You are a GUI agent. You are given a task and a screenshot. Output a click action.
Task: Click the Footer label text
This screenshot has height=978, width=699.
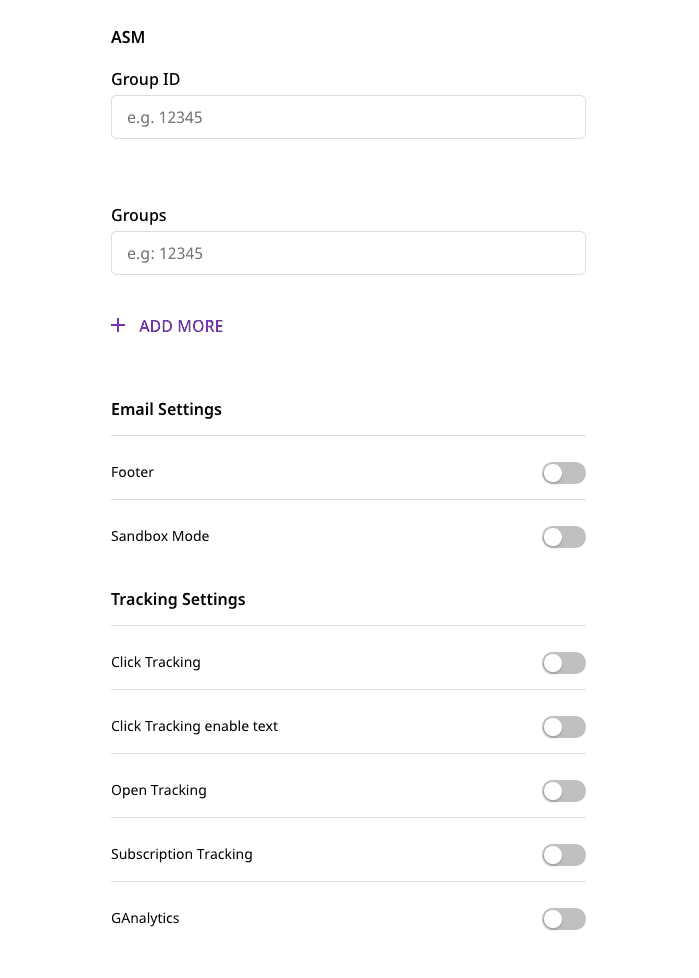pyautogui.click(x=132, y=471)
